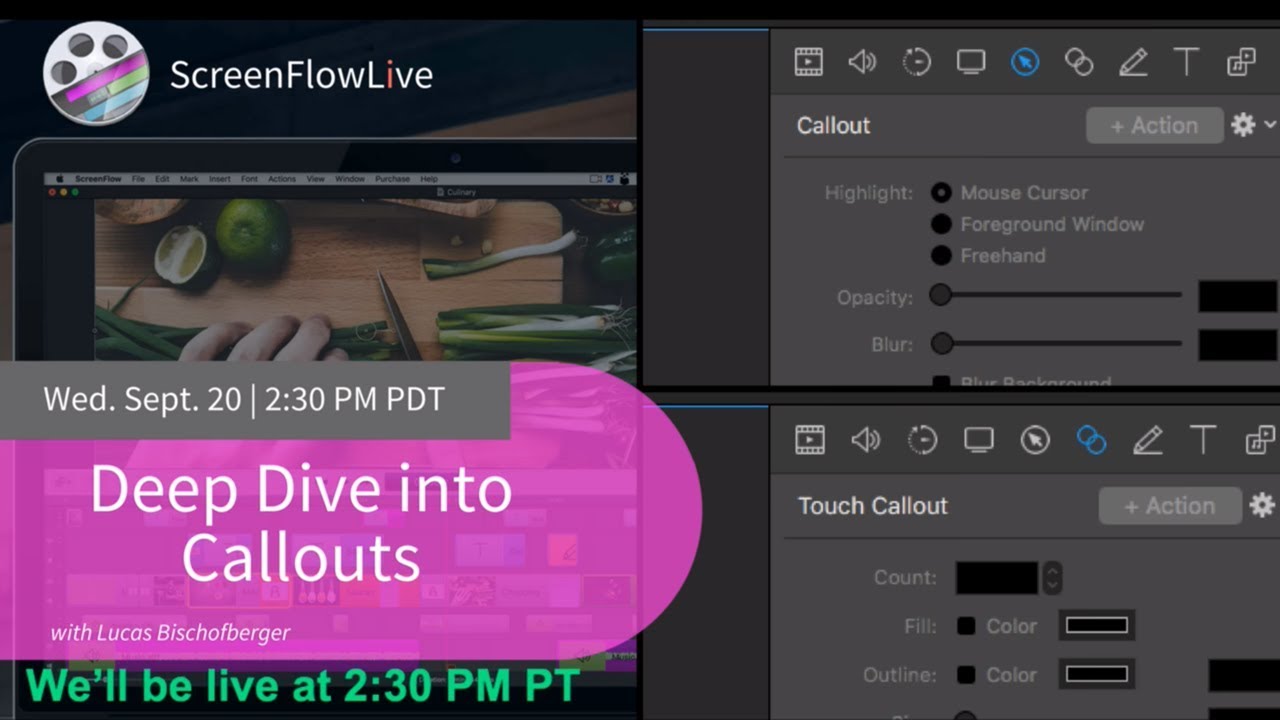Click the Blur slider track
The image size is (1280, 720).
tap(1056, 344)
